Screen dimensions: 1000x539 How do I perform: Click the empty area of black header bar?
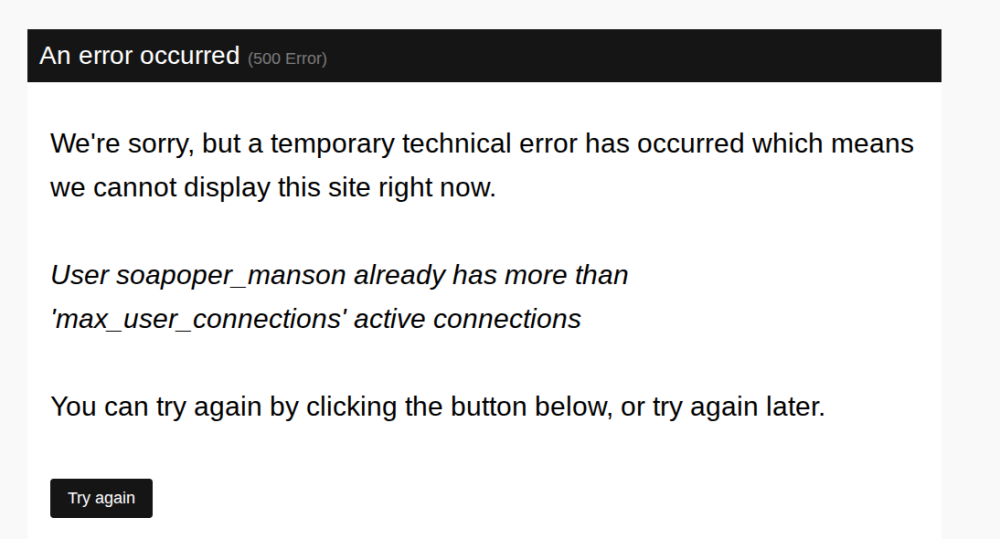640,56
